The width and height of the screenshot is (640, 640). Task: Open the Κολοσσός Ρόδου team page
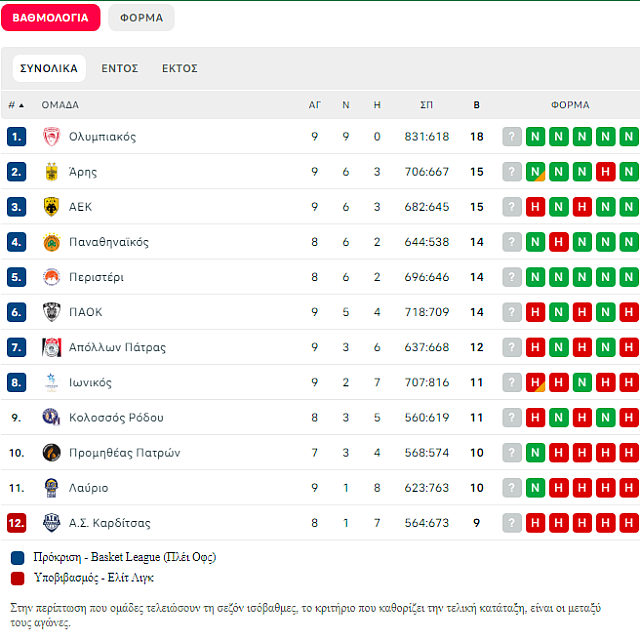pyautogui.click(x=116, y=418)
